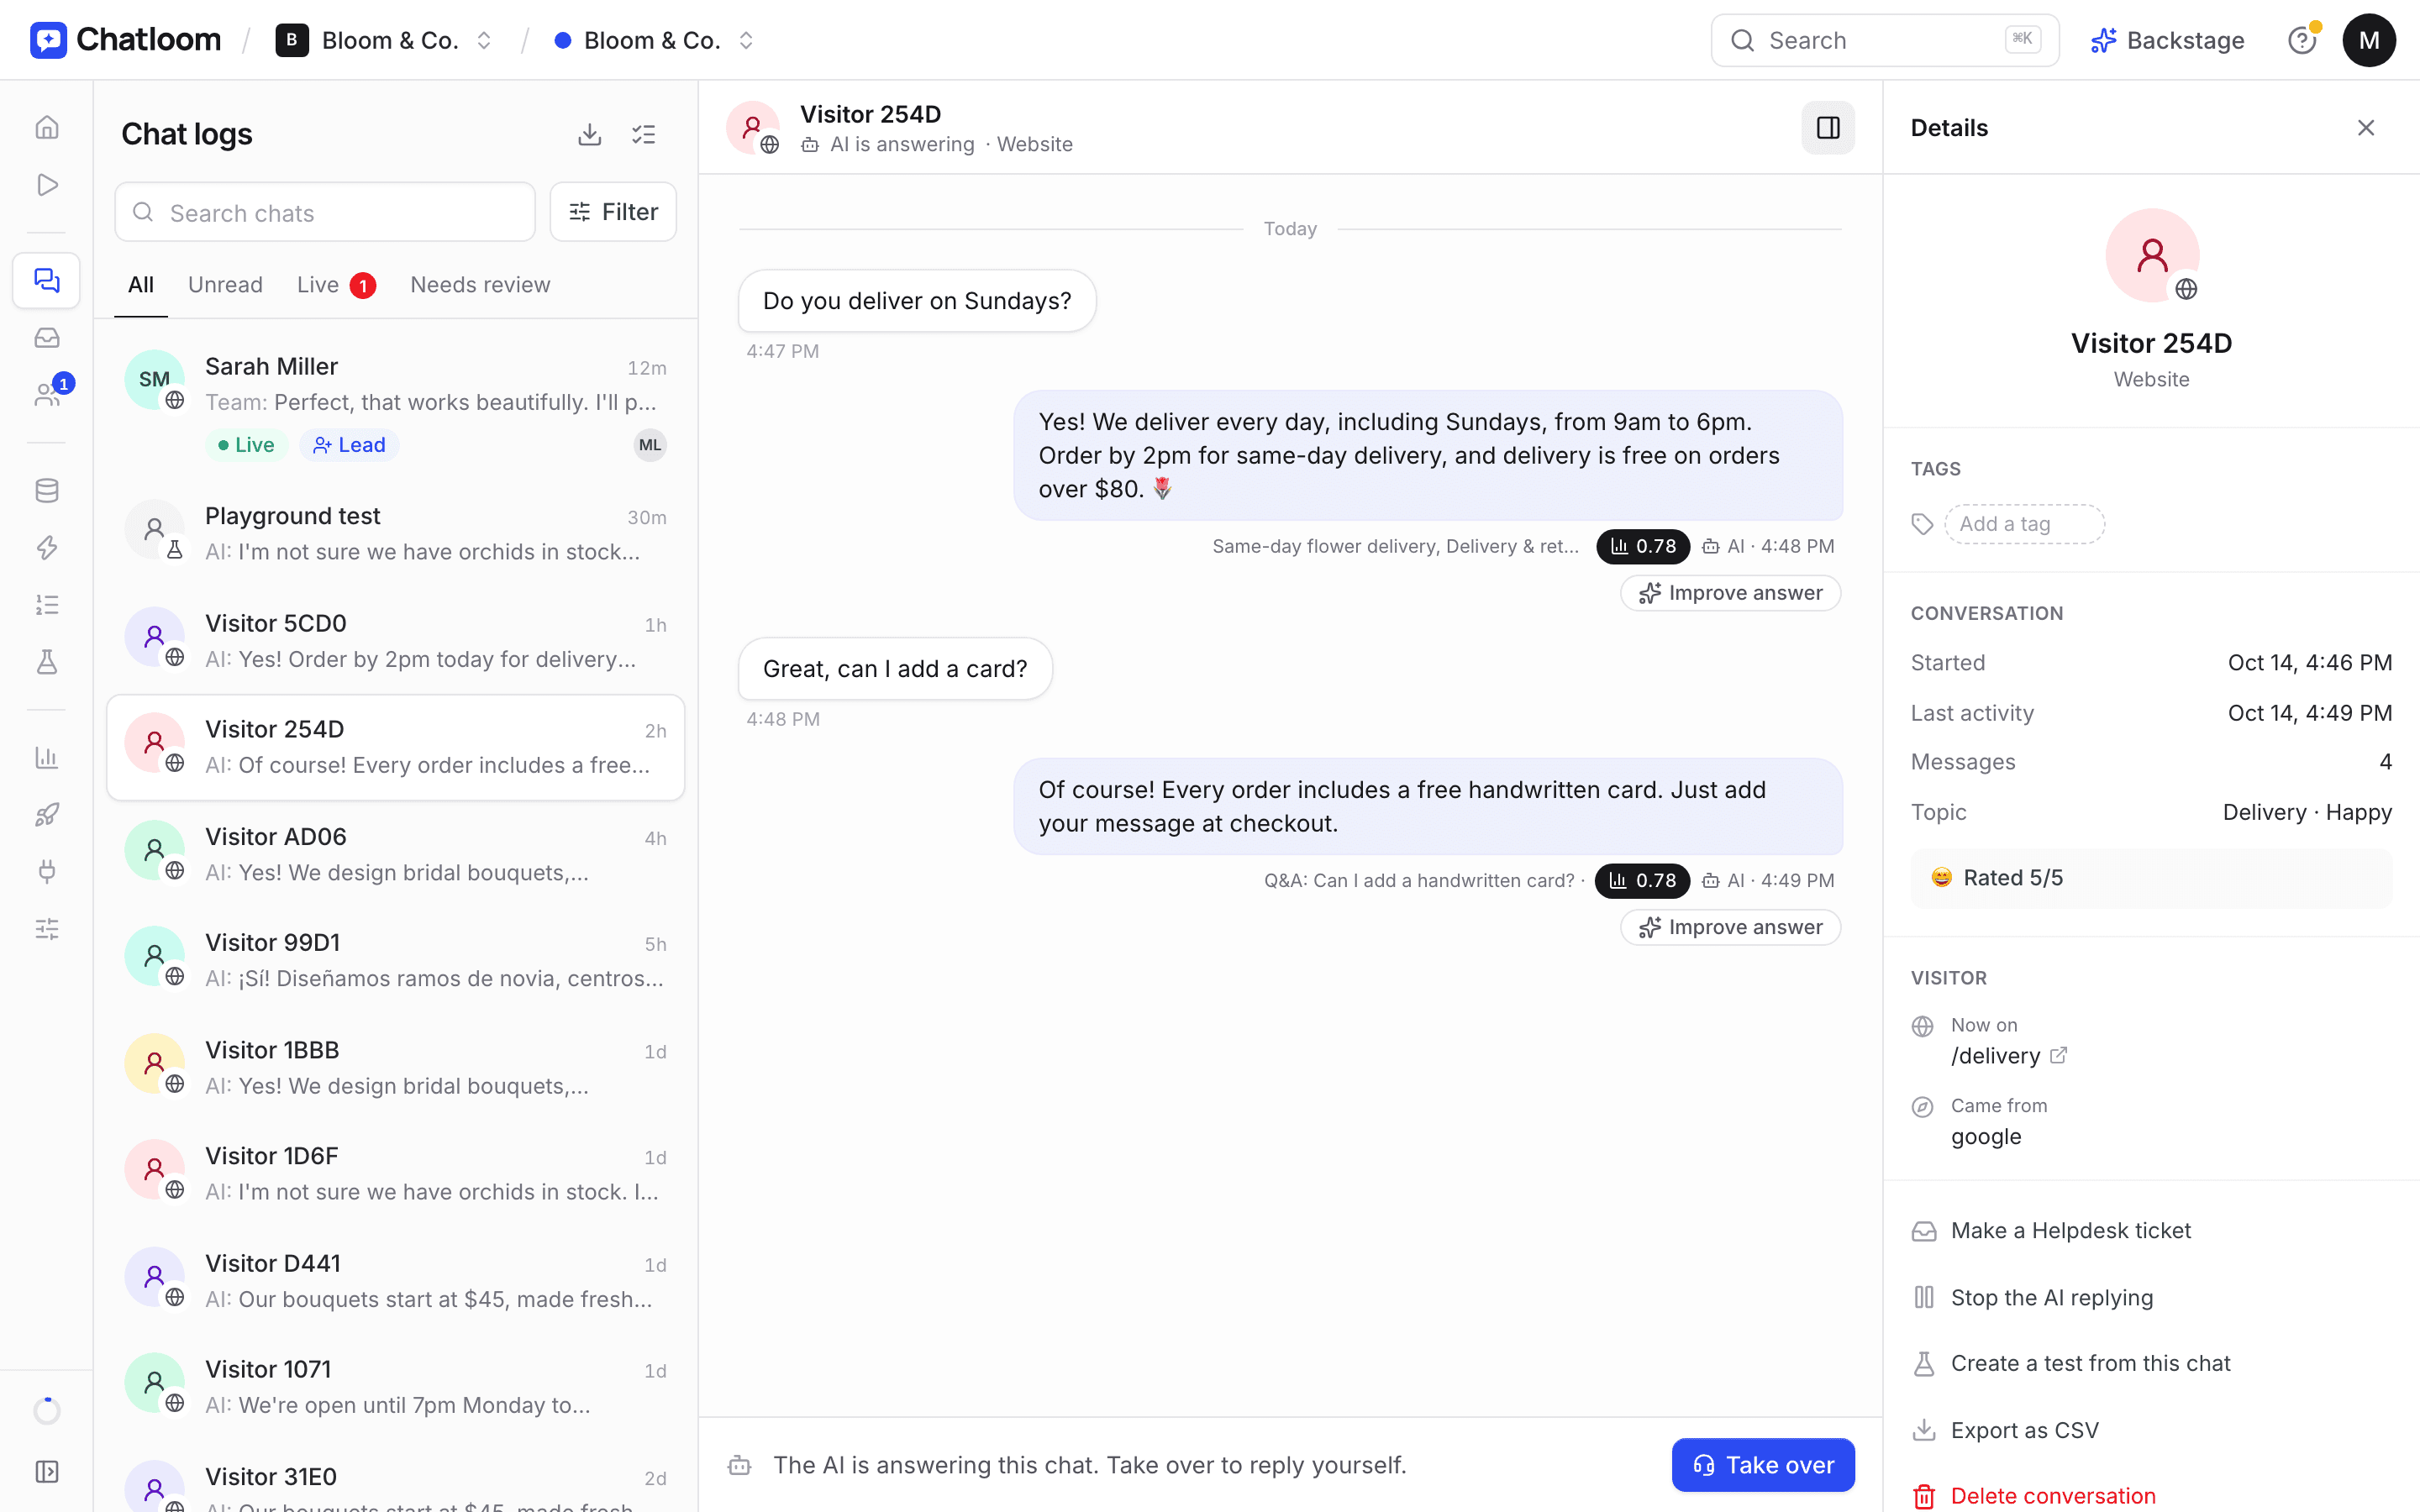Click the 0.78 confidence badge at 4:48 PM

tap(1643, 546)
